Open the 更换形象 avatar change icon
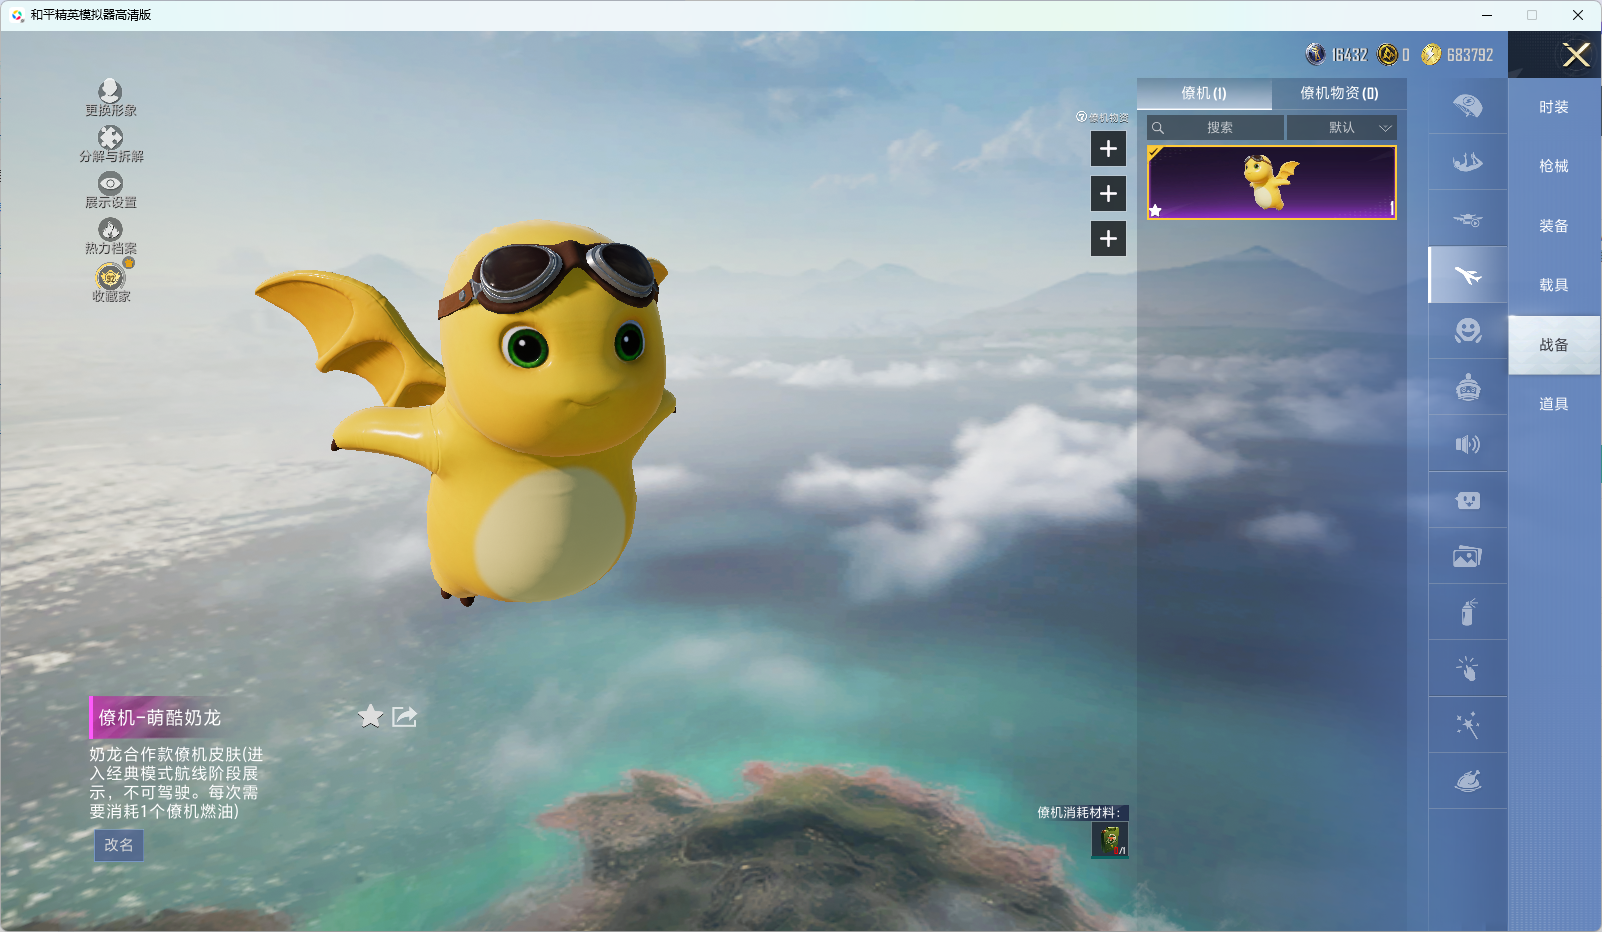Viewport: 1602px width, 932px height. (x=110, y=94)
